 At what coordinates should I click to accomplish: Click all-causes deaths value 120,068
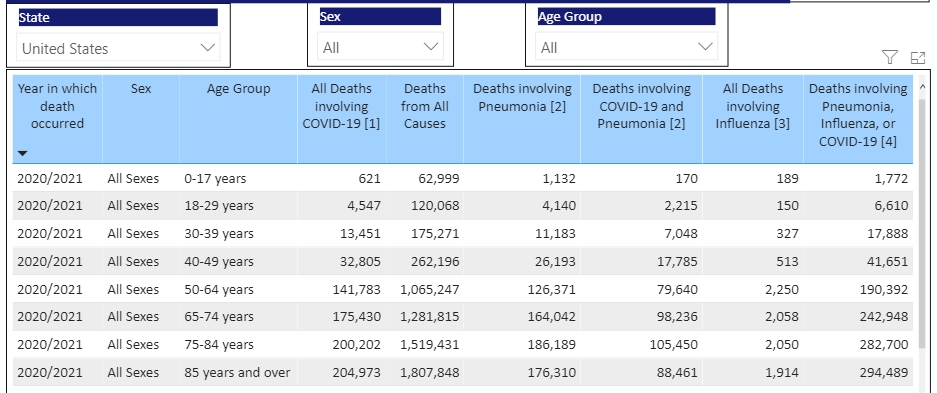pyautogui.click(x=436, y=205)
